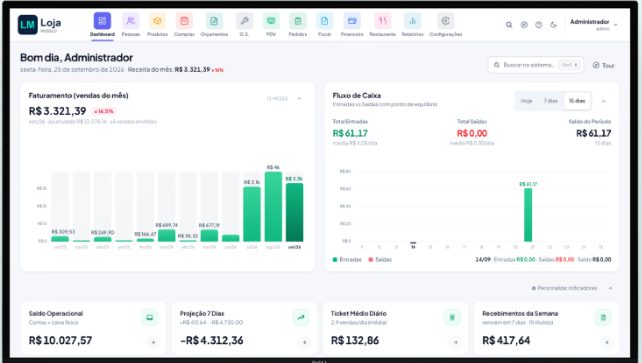Viewport: 642px width, 363px height.
Task: Click the R$ 132,86 average ticket value
Action: tap(355, 340)
